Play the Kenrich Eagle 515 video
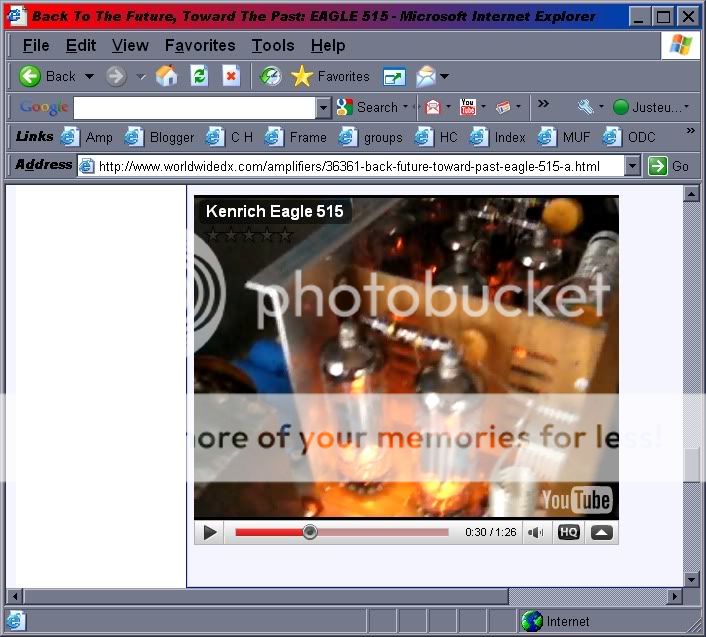This screenshot has width=706, height=637. [x=210, y=532]
